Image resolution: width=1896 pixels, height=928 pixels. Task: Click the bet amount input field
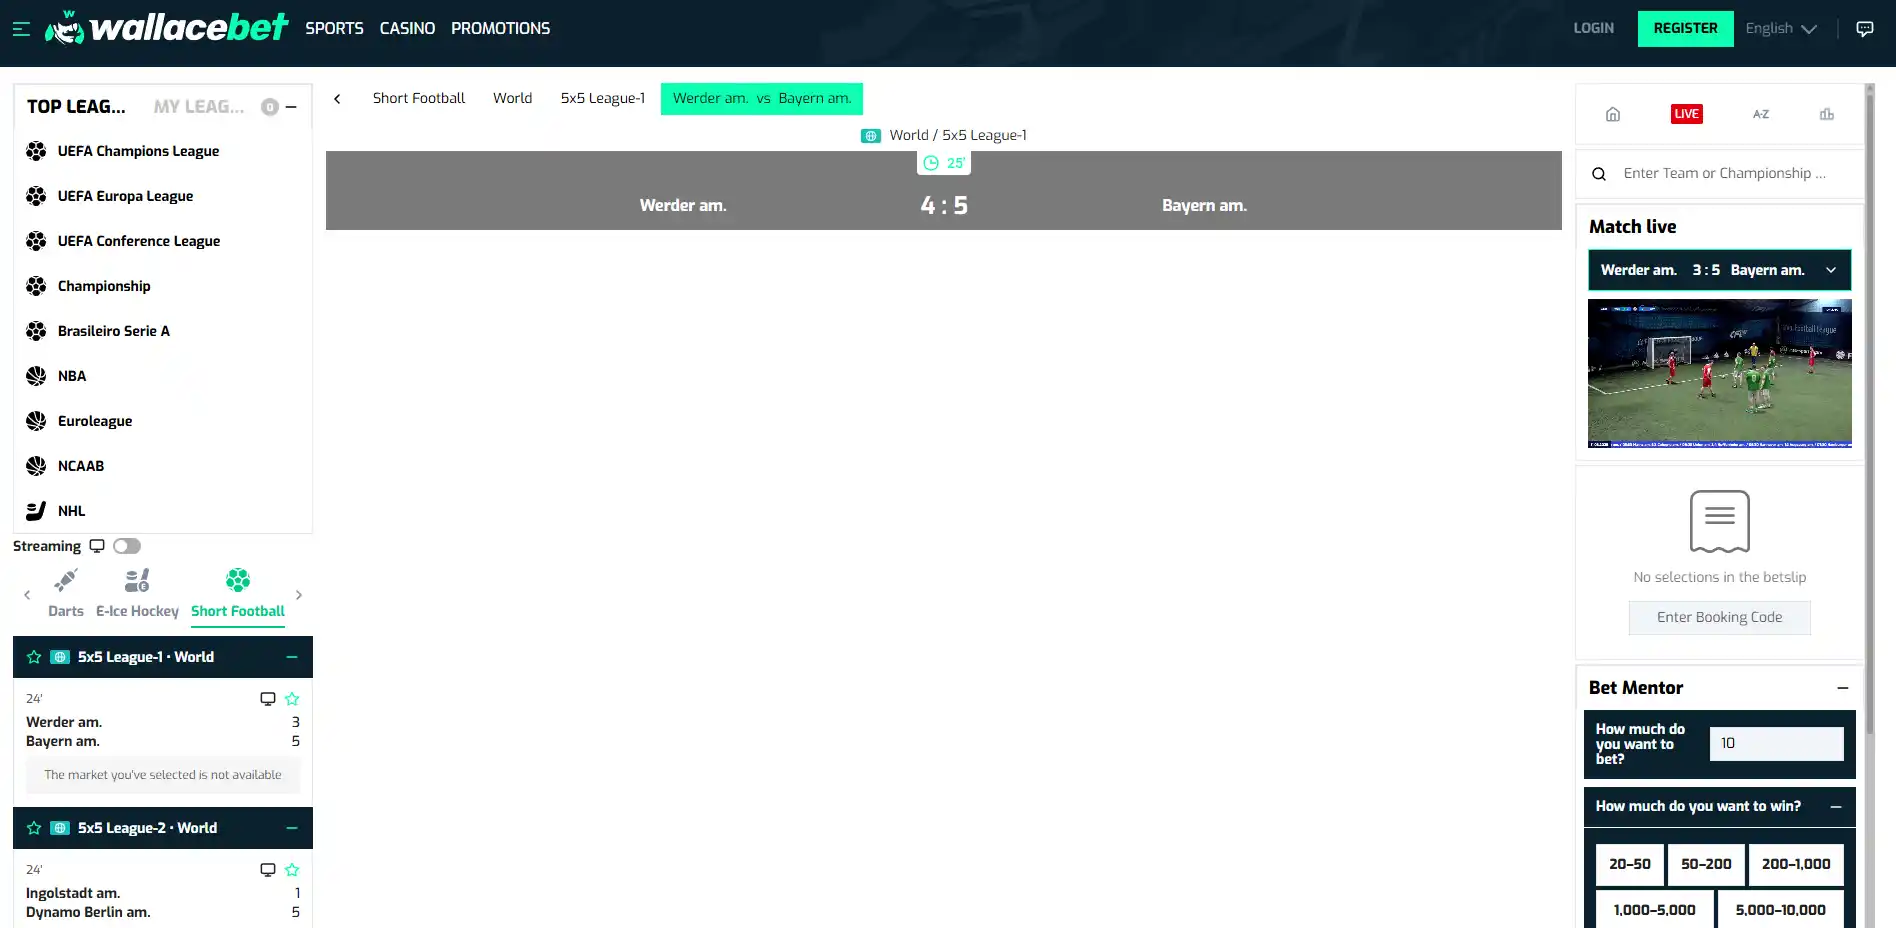coord(1777,744)
